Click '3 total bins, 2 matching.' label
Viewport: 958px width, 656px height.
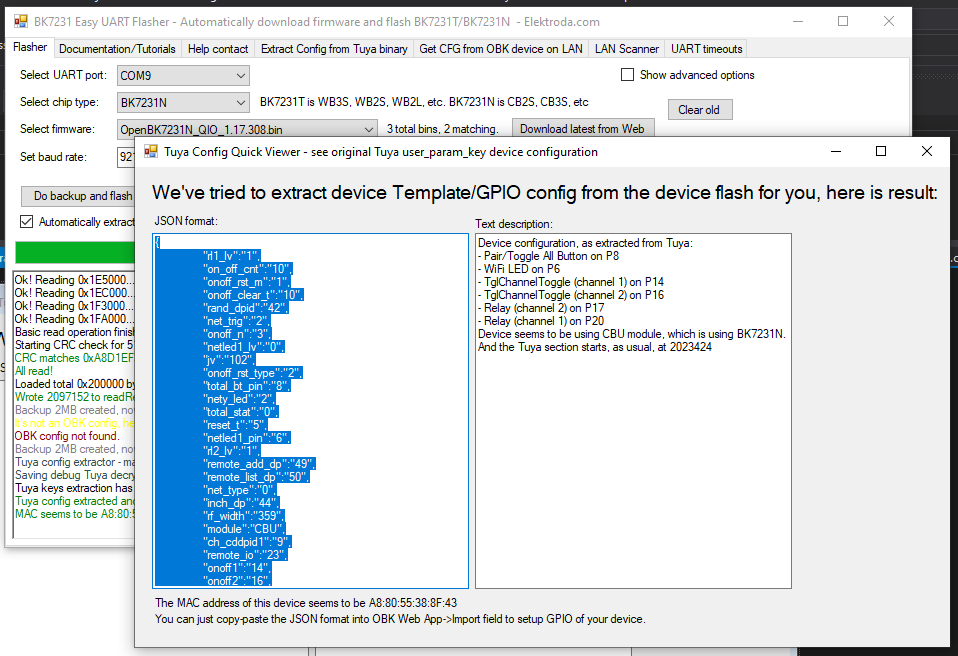[x=442, y=129]
